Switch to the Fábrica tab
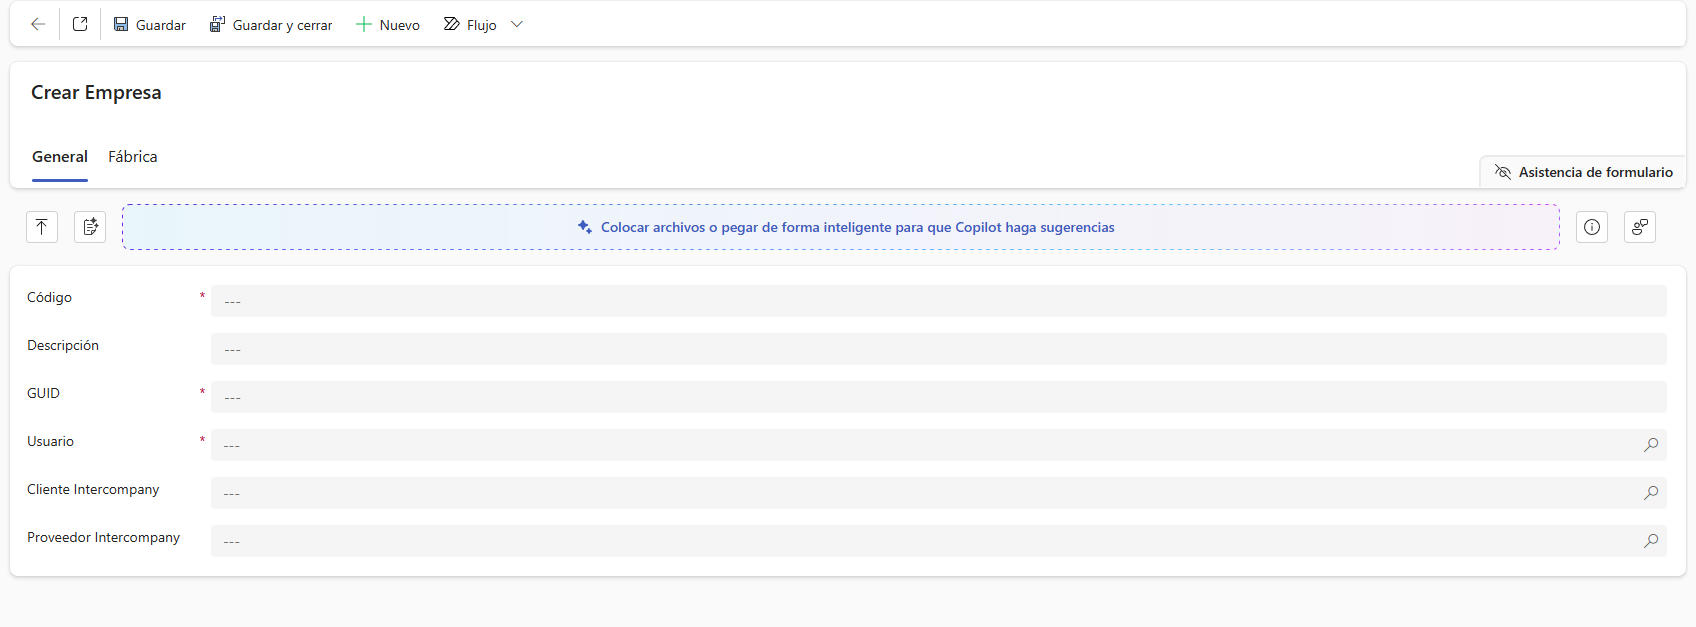Screen dimensions: 1696x627 (x=133, y=157)
